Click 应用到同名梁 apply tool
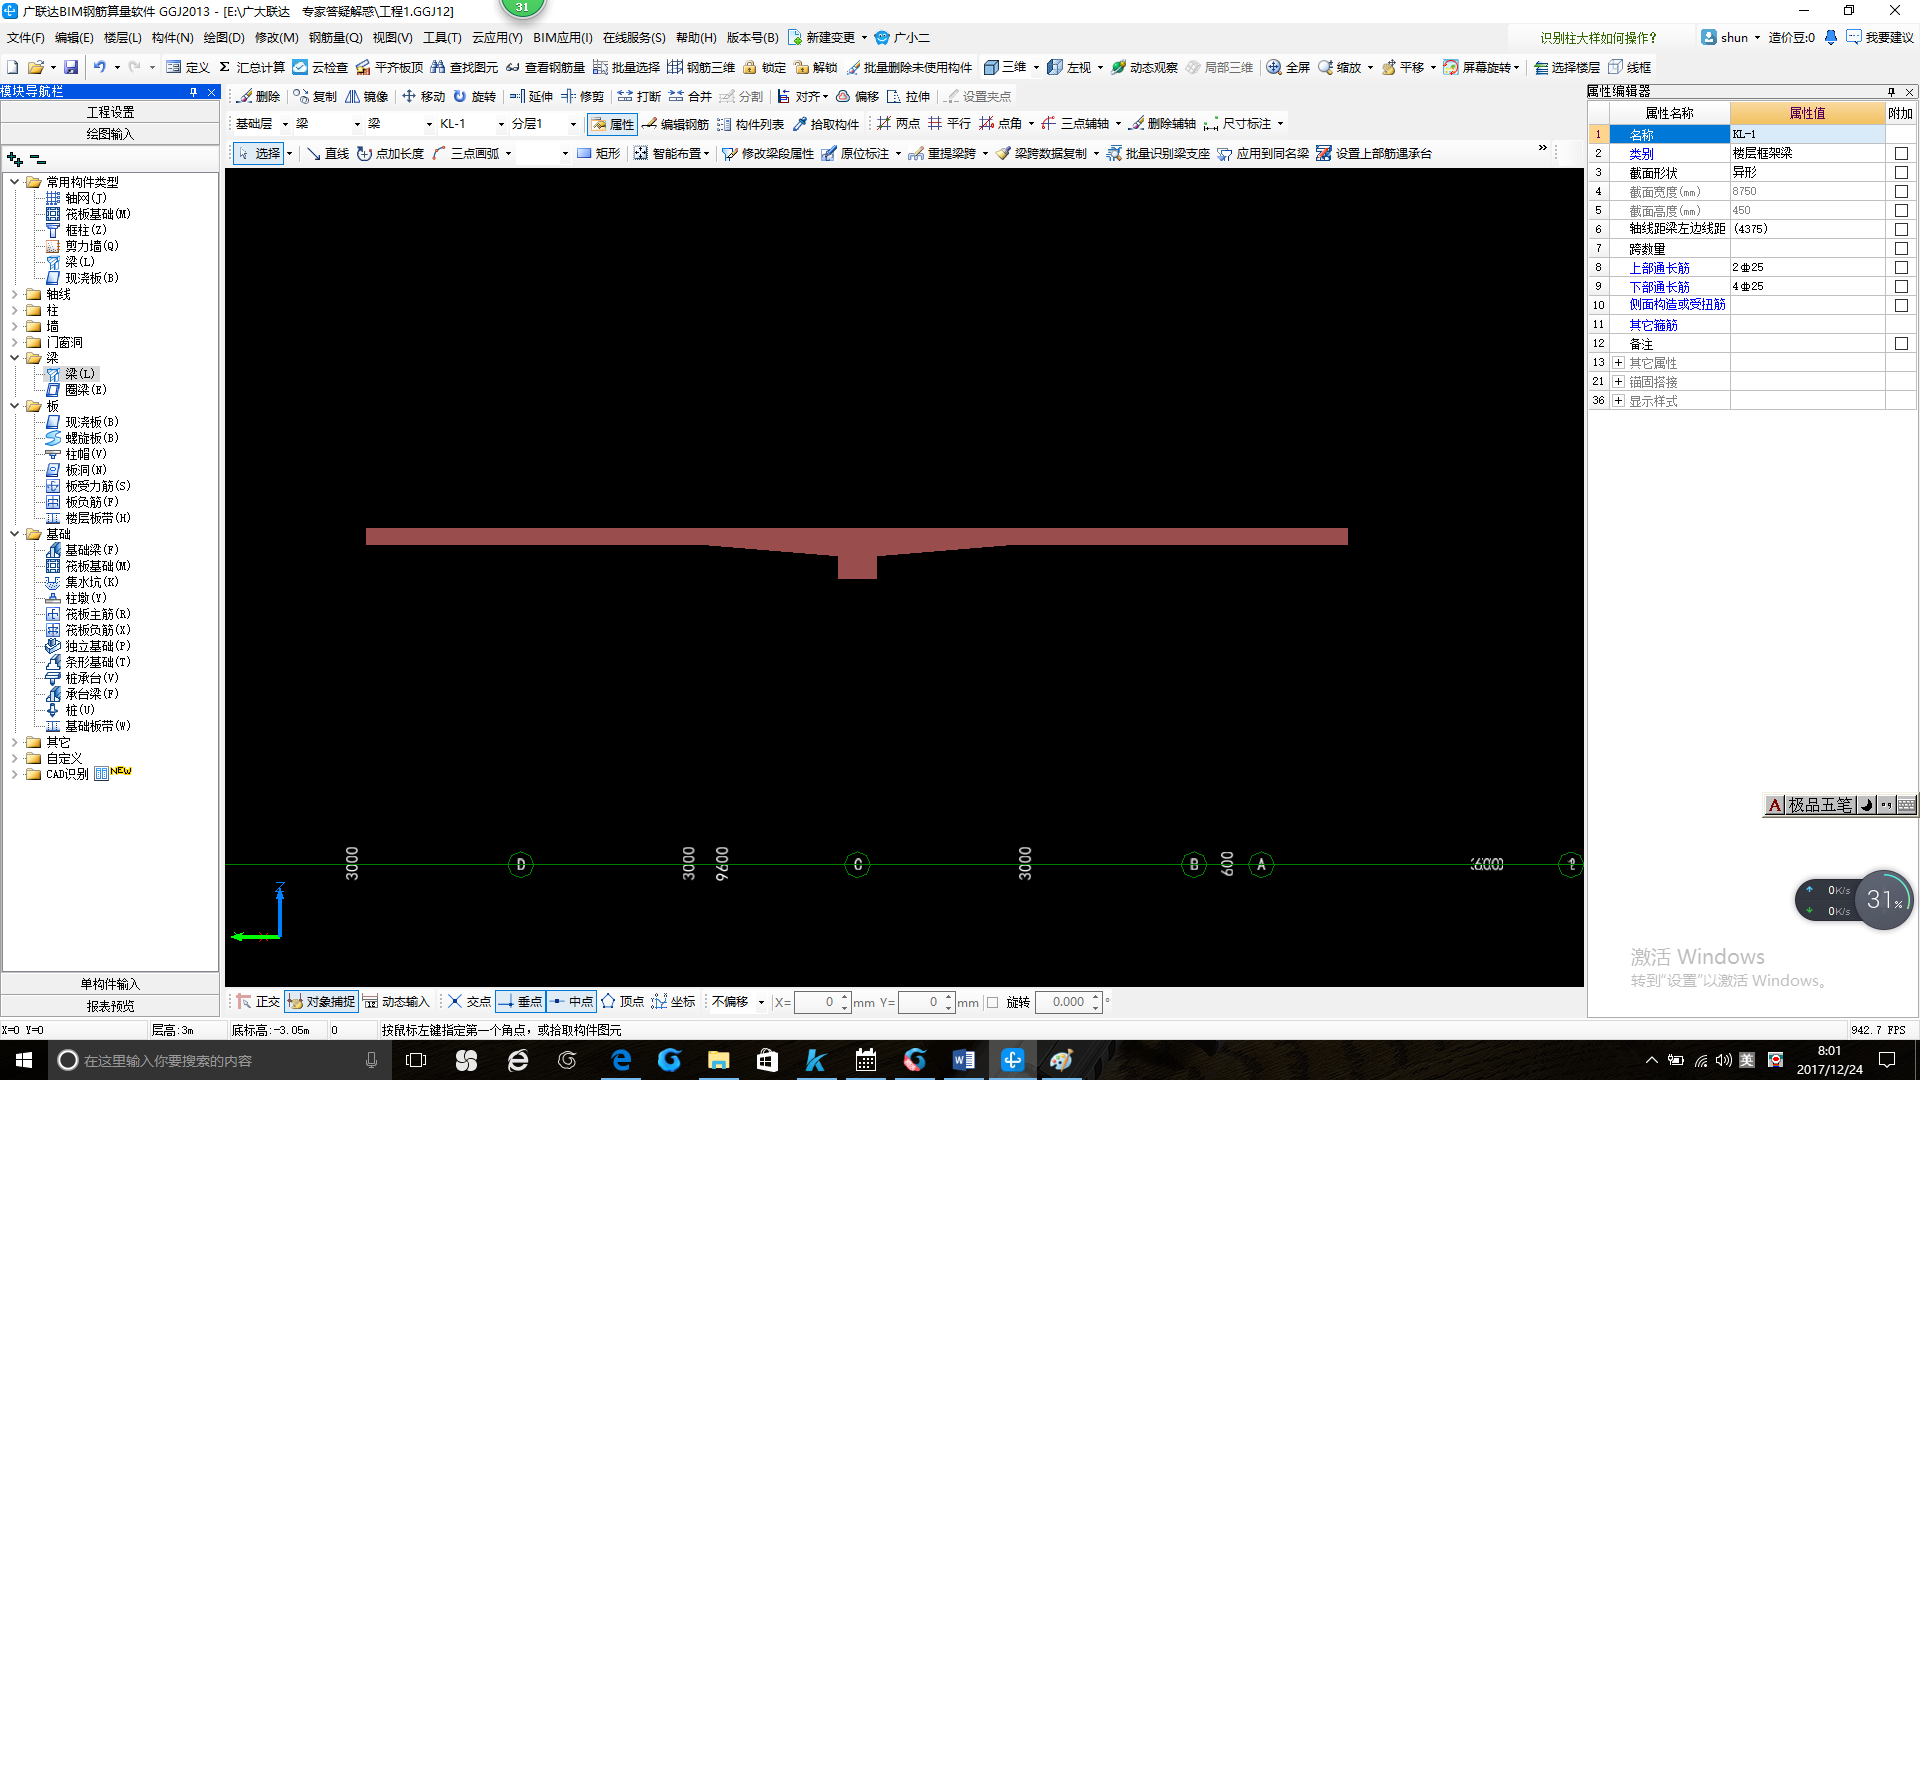 tap(1263, 153)
